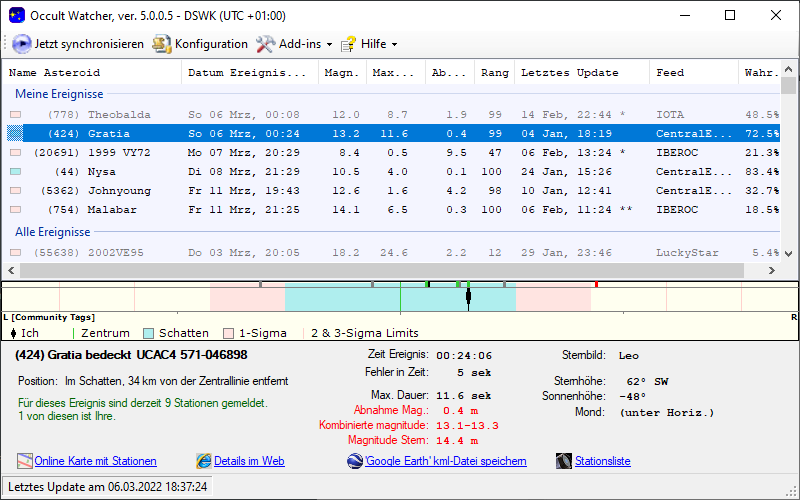
Task: Toggle the tag box for Nysa row
Action: click(x=15, y=172)
